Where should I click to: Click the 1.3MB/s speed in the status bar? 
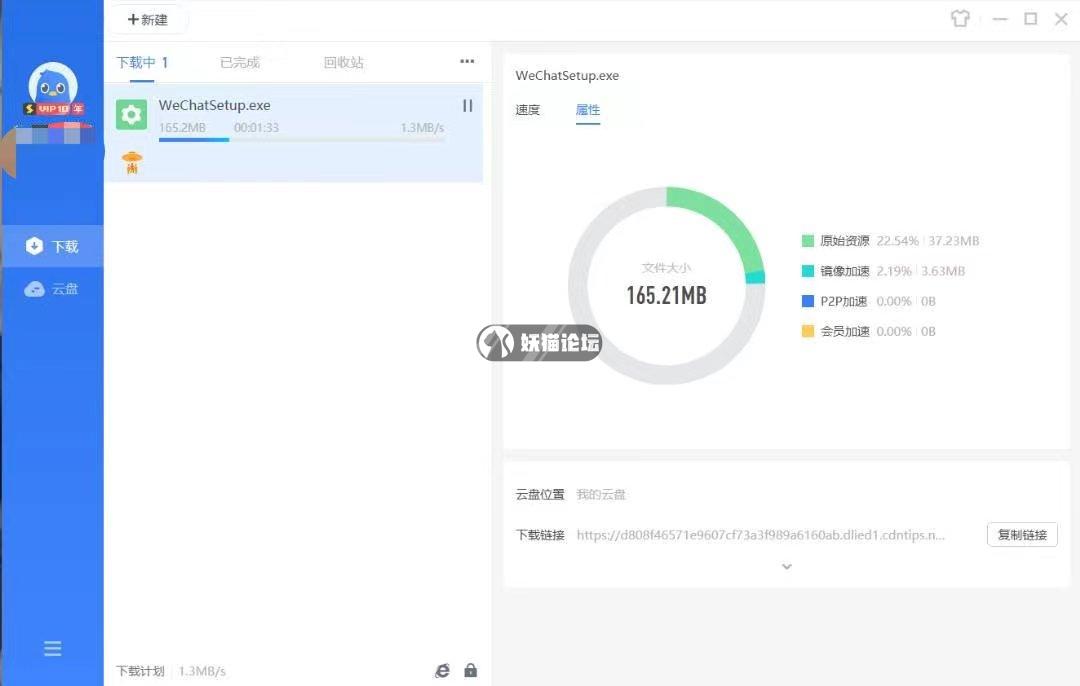pyautogui.click(x=202, y=671)
